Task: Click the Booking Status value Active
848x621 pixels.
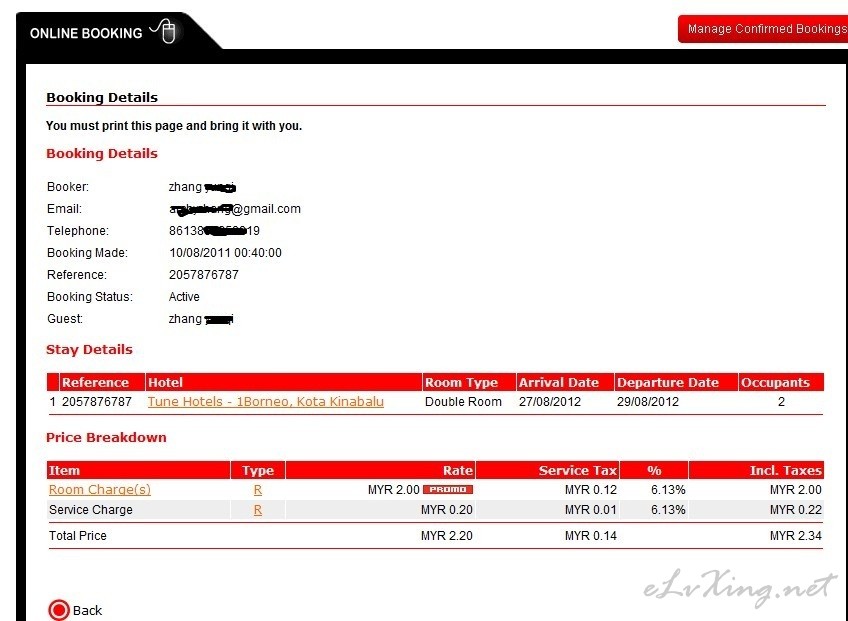Action: 184,297
